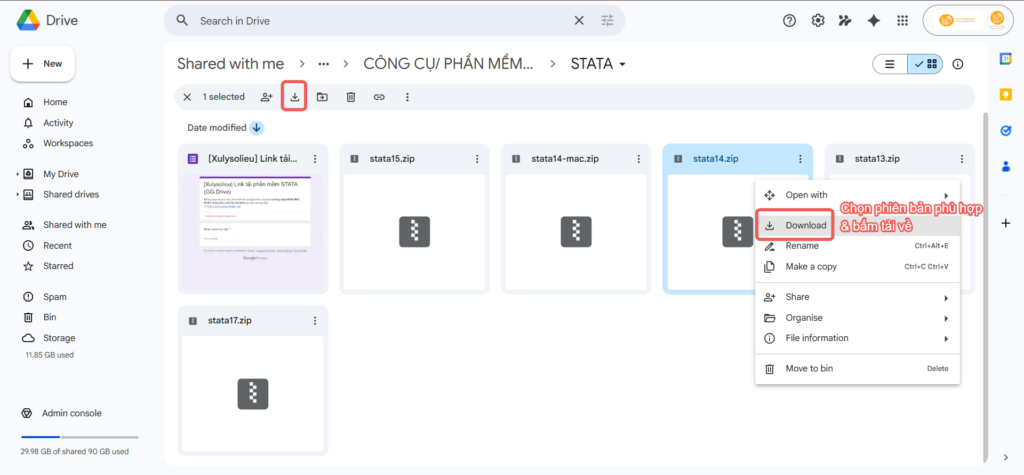This screenshot has width=1024, height=475.
Task: Open Storage in the sidebar
Action: [59, 338]
